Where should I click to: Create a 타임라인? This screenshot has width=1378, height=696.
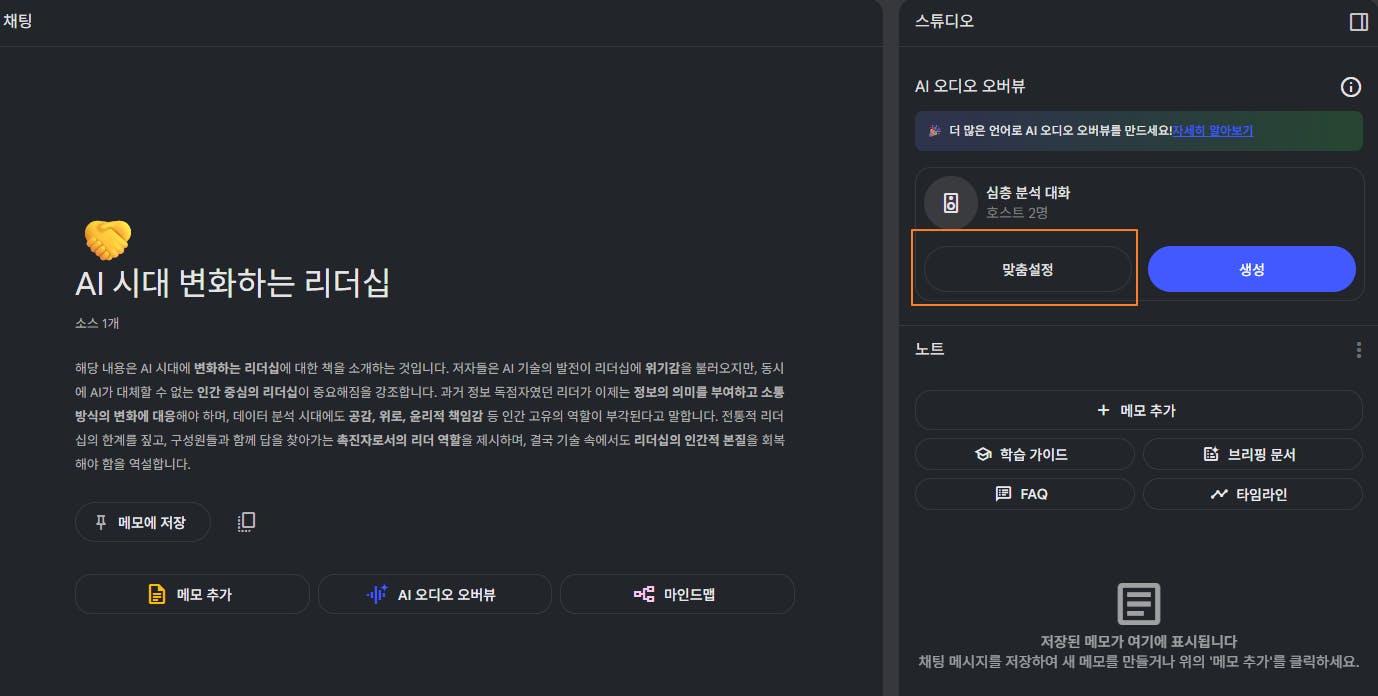[x=1252, y=494]
